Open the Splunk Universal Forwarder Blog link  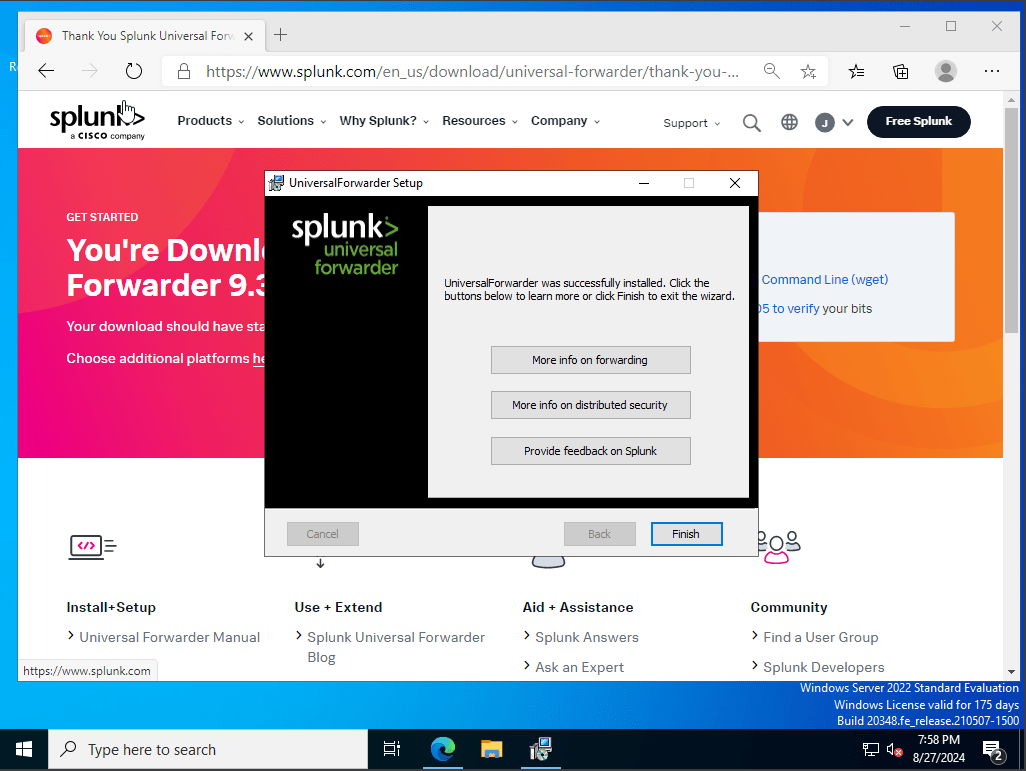396,647
